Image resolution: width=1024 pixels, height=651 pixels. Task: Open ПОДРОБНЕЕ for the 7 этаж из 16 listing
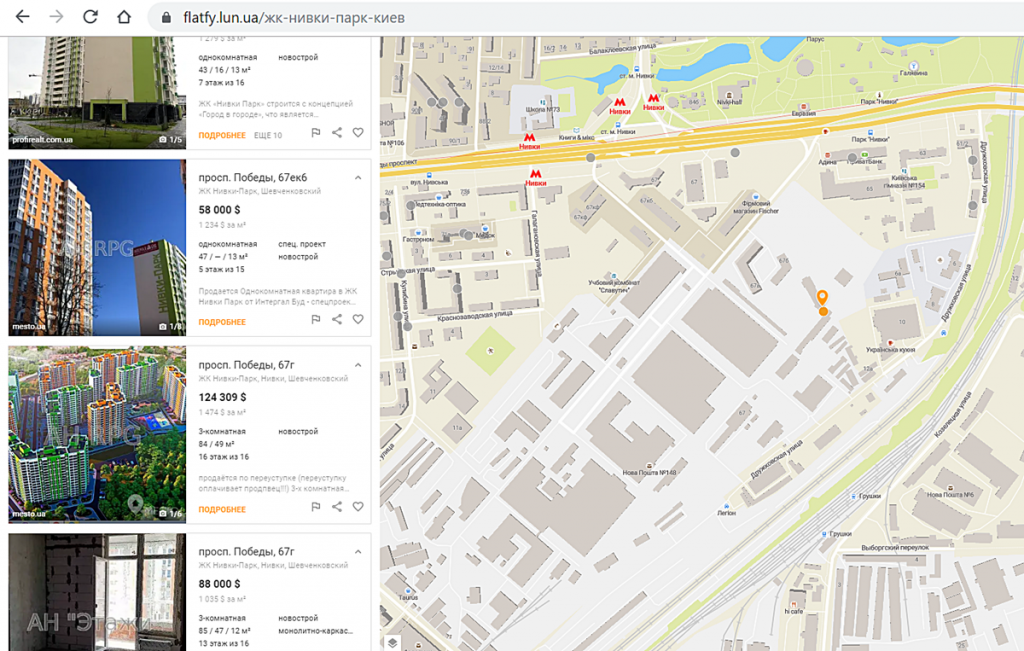coord(222,136)
